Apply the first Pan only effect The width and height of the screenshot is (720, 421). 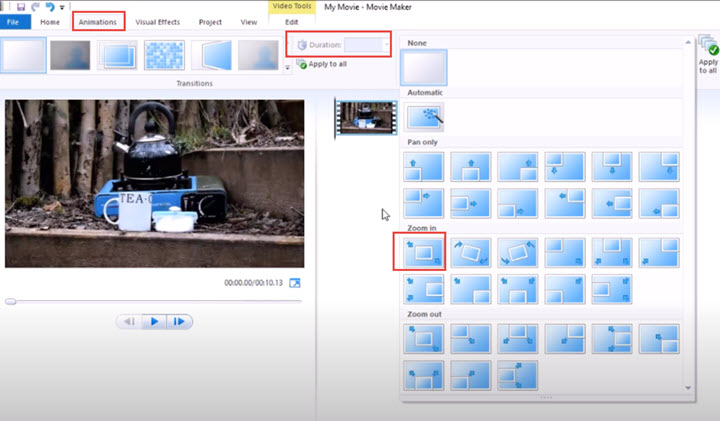point(423,167)
